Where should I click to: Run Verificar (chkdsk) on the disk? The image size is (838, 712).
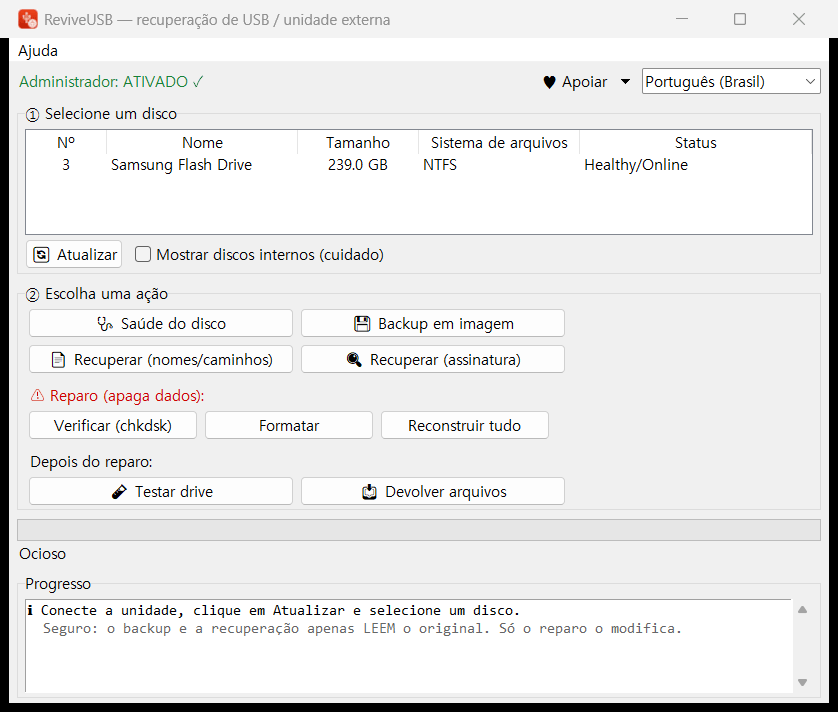[x=113, y=425]
